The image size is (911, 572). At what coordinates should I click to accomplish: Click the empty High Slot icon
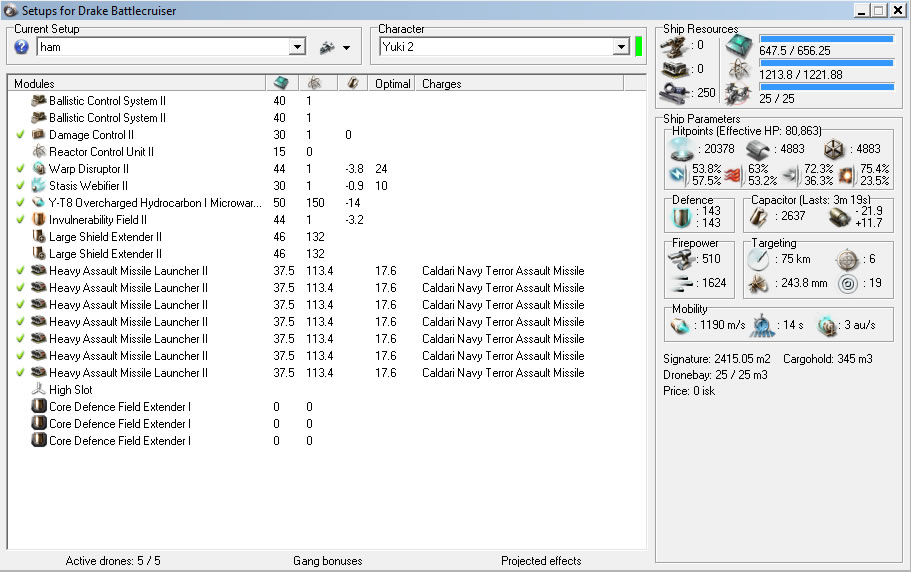point(39,390)
